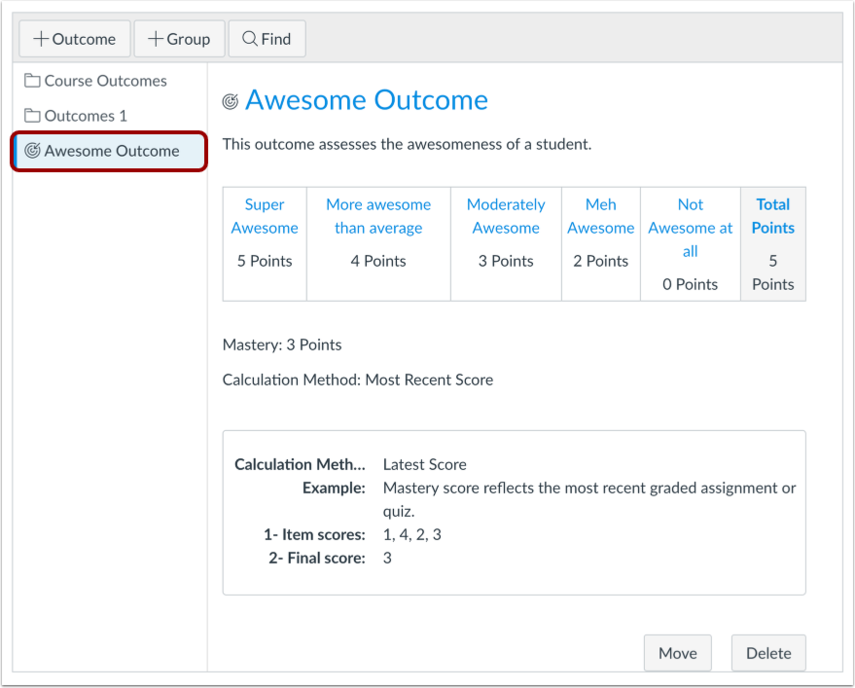The height and width of the screenshot is (688, 855).
Task: Click the plus icon on Outcome button
Action: (x=41, y=39)
